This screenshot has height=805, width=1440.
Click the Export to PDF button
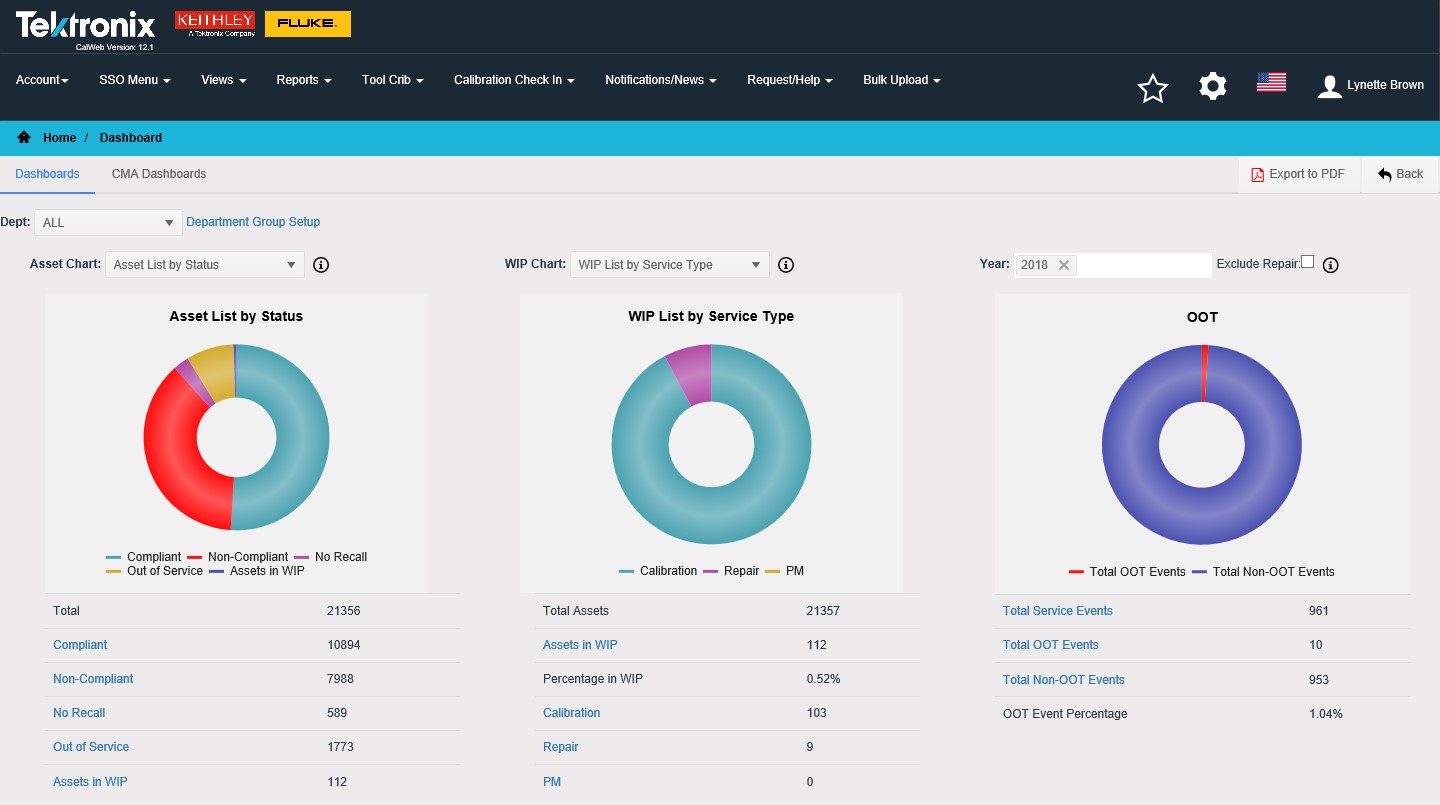1298,174
